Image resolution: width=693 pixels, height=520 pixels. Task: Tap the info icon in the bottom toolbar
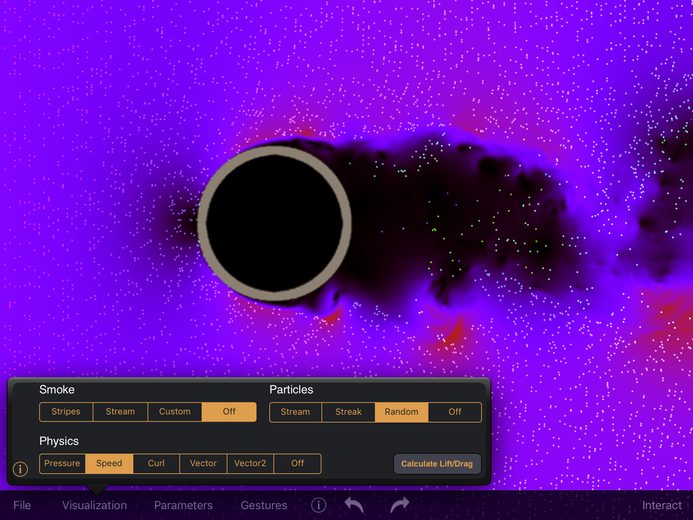318,505
